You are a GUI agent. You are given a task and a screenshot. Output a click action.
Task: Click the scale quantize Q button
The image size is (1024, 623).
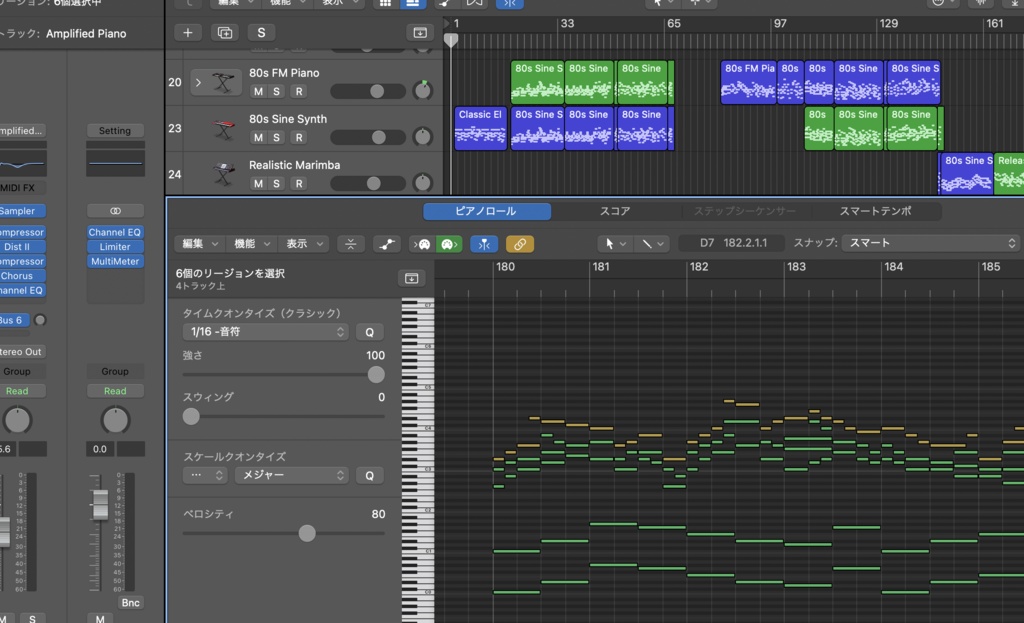tap(370, 475)
